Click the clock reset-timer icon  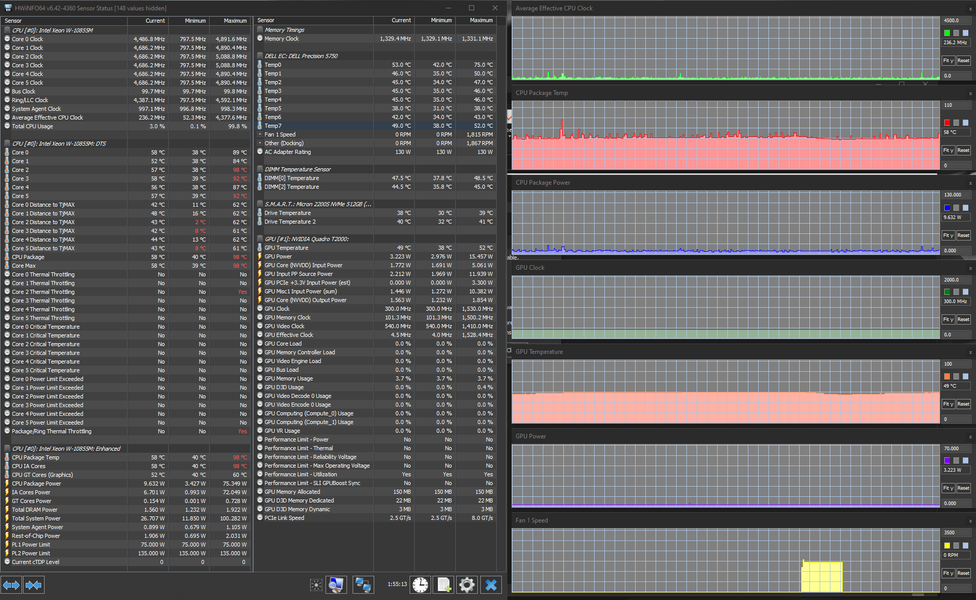(420, 585)
